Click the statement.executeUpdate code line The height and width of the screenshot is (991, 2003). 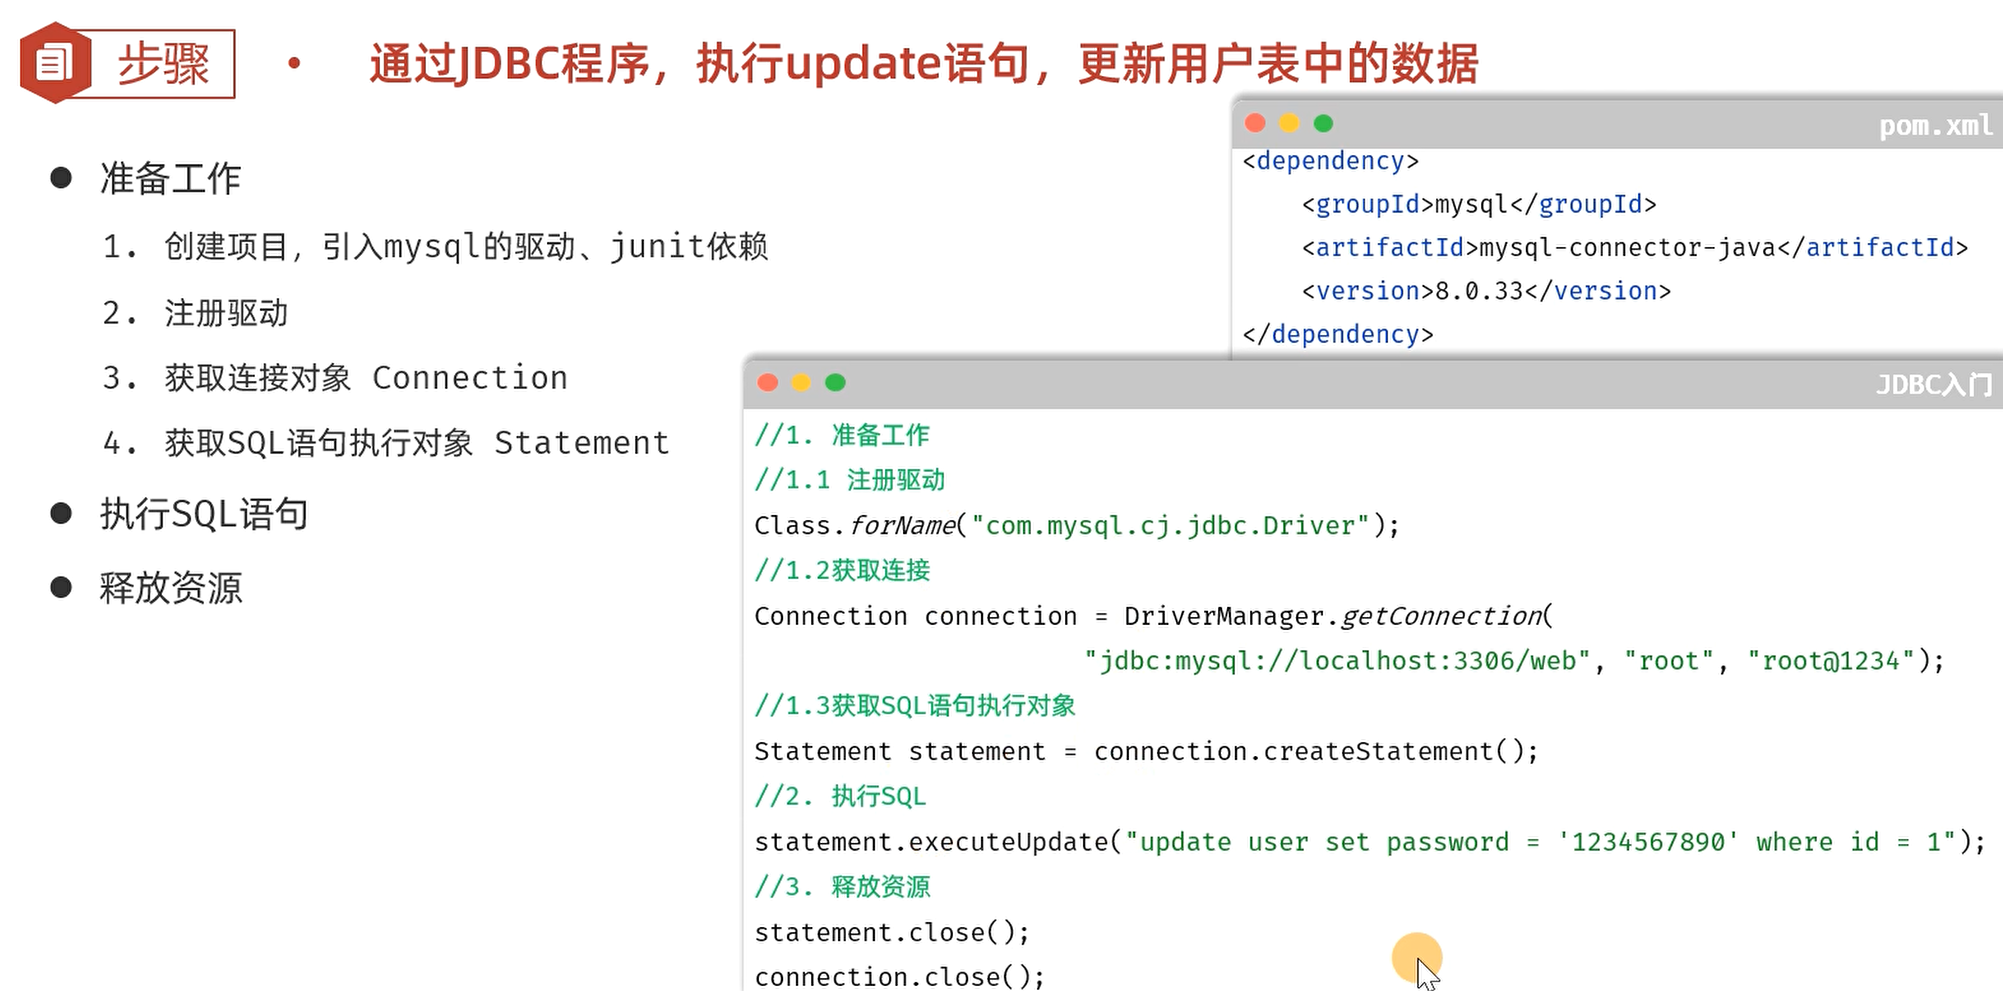pyautogui.click(x=1370, y=842)
